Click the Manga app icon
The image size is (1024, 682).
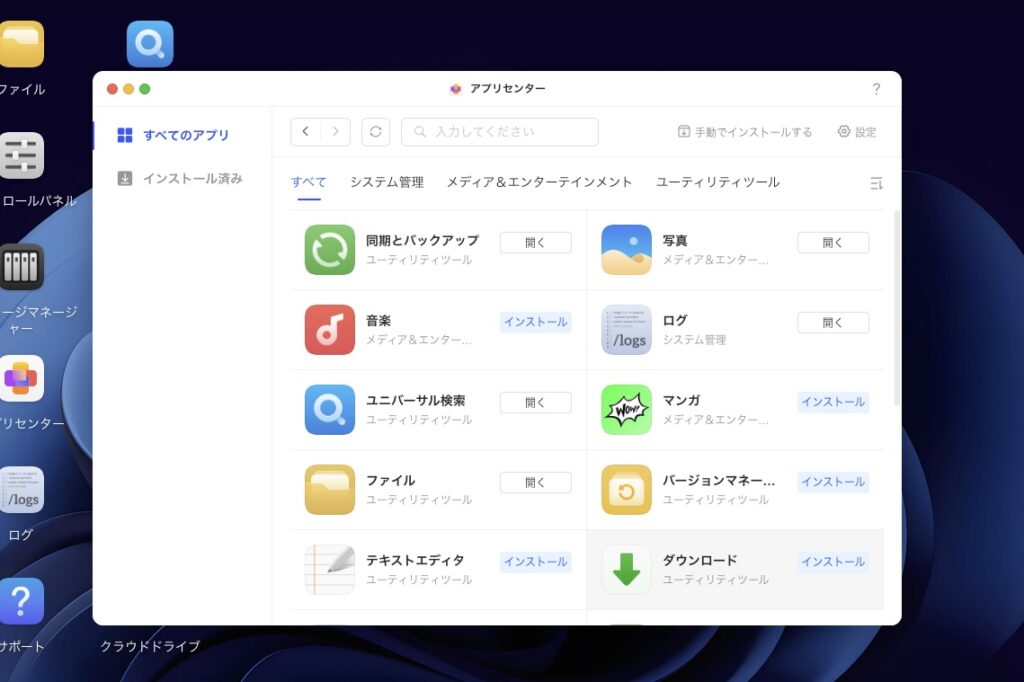coord(626,410)
